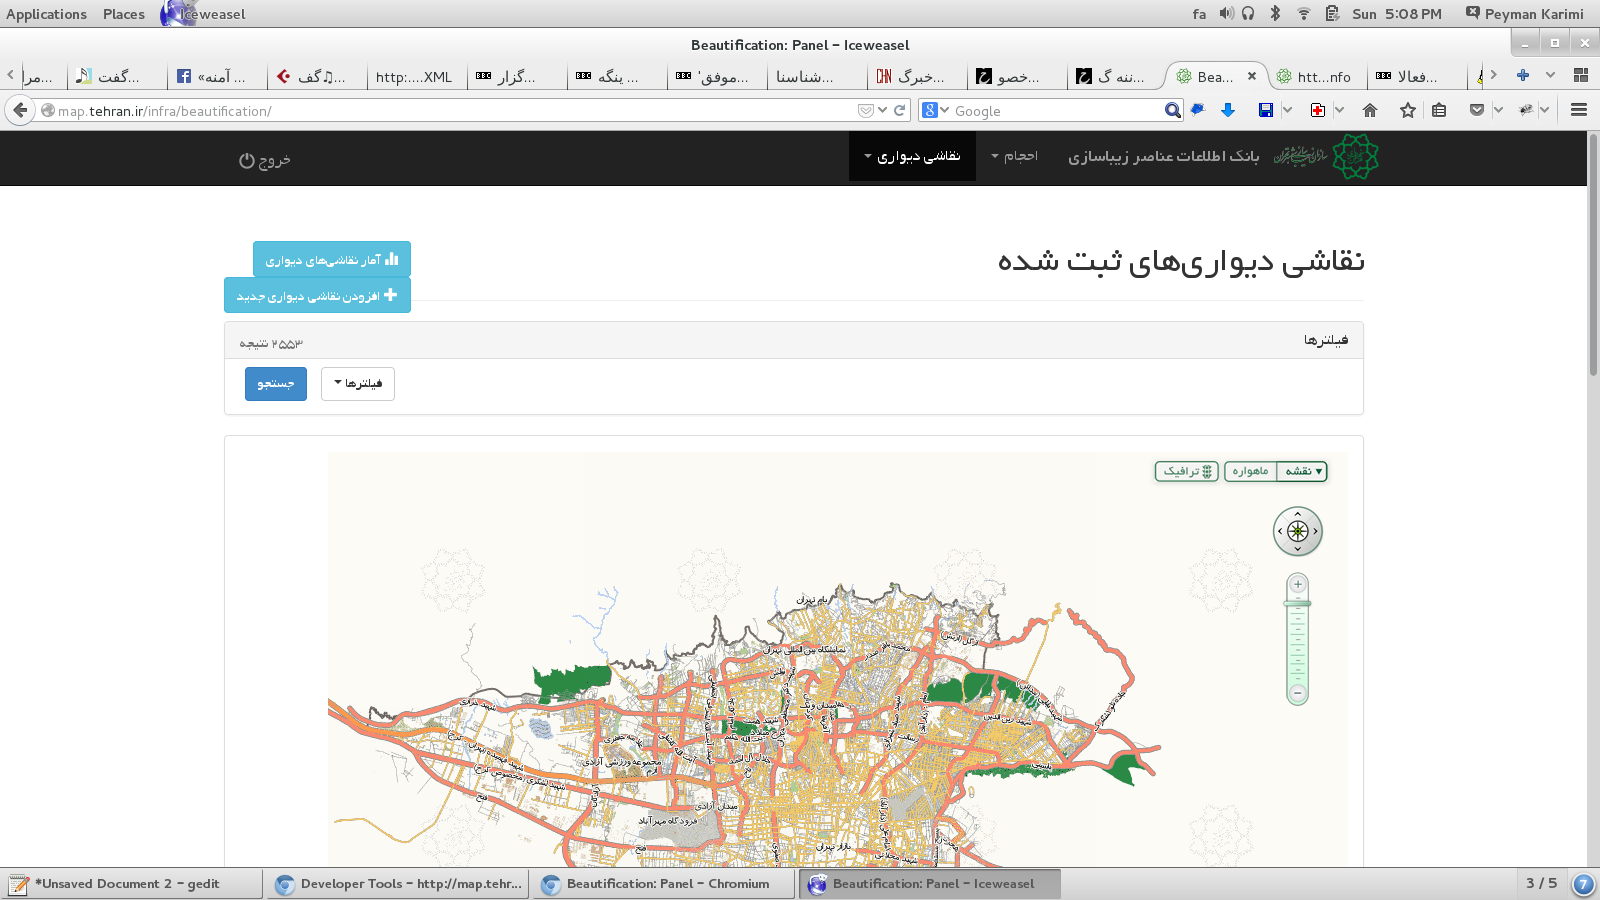Expand the فیلترها filters dropdown button
Viewport: 1600px width, 900px height.
click(x=358, y=384)
